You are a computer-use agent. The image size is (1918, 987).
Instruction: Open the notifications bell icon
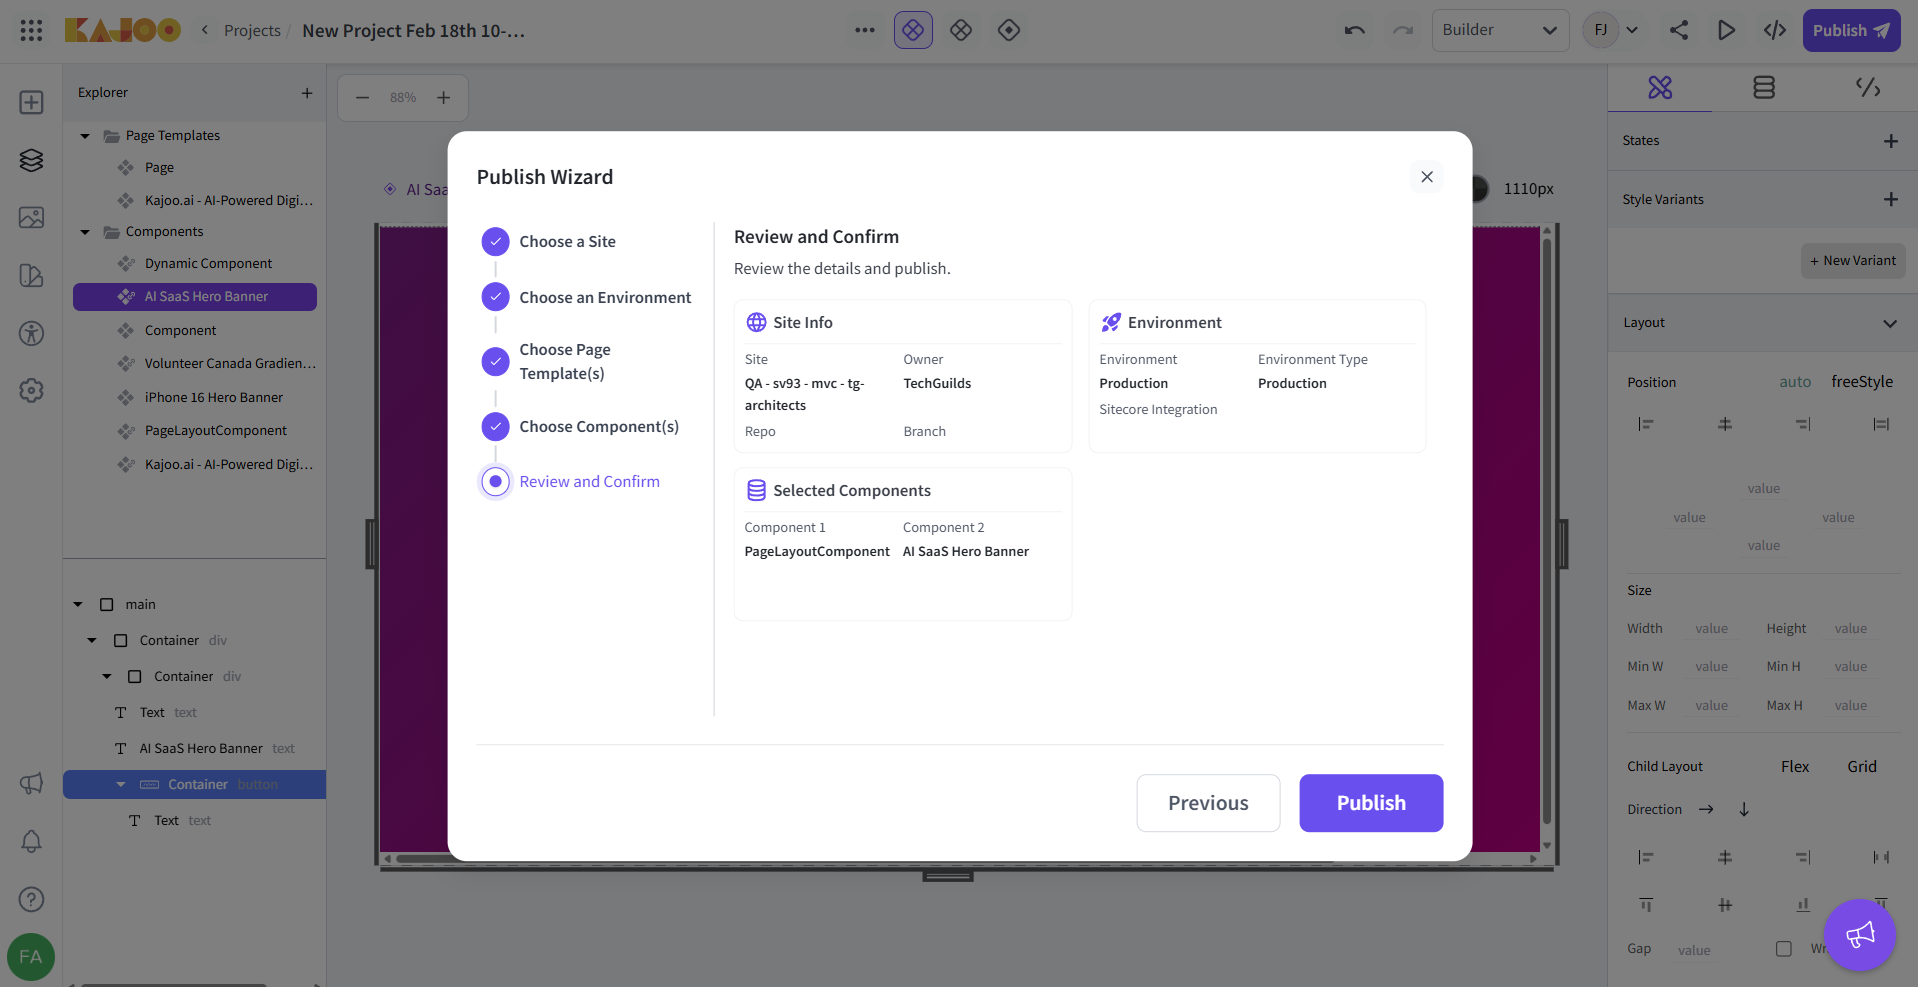[31, 841]
